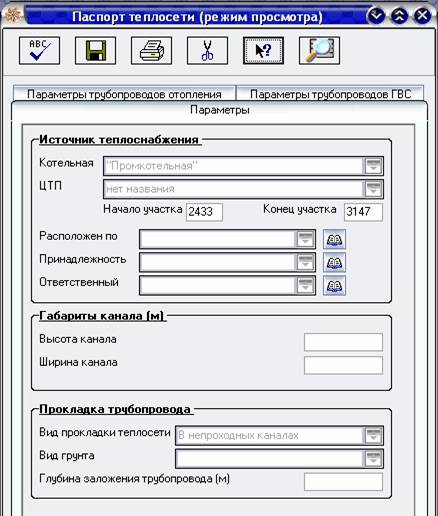This screenshot has height=516, width=438.
Task: Switch to Параметры трубопроводов ГВС tab
Action: 330,94
